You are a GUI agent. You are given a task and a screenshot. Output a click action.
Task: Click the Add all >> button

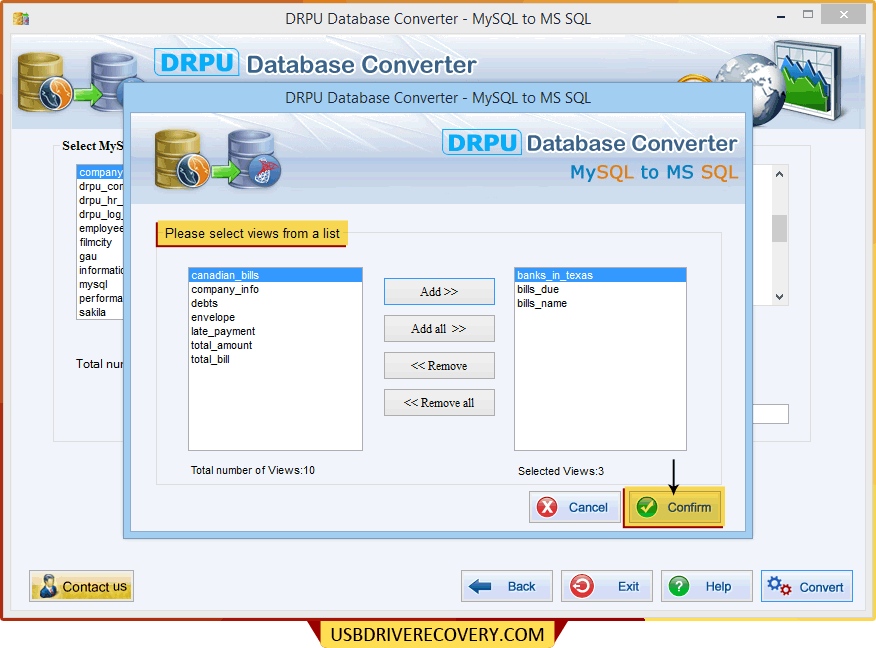[x=439, y=328]
